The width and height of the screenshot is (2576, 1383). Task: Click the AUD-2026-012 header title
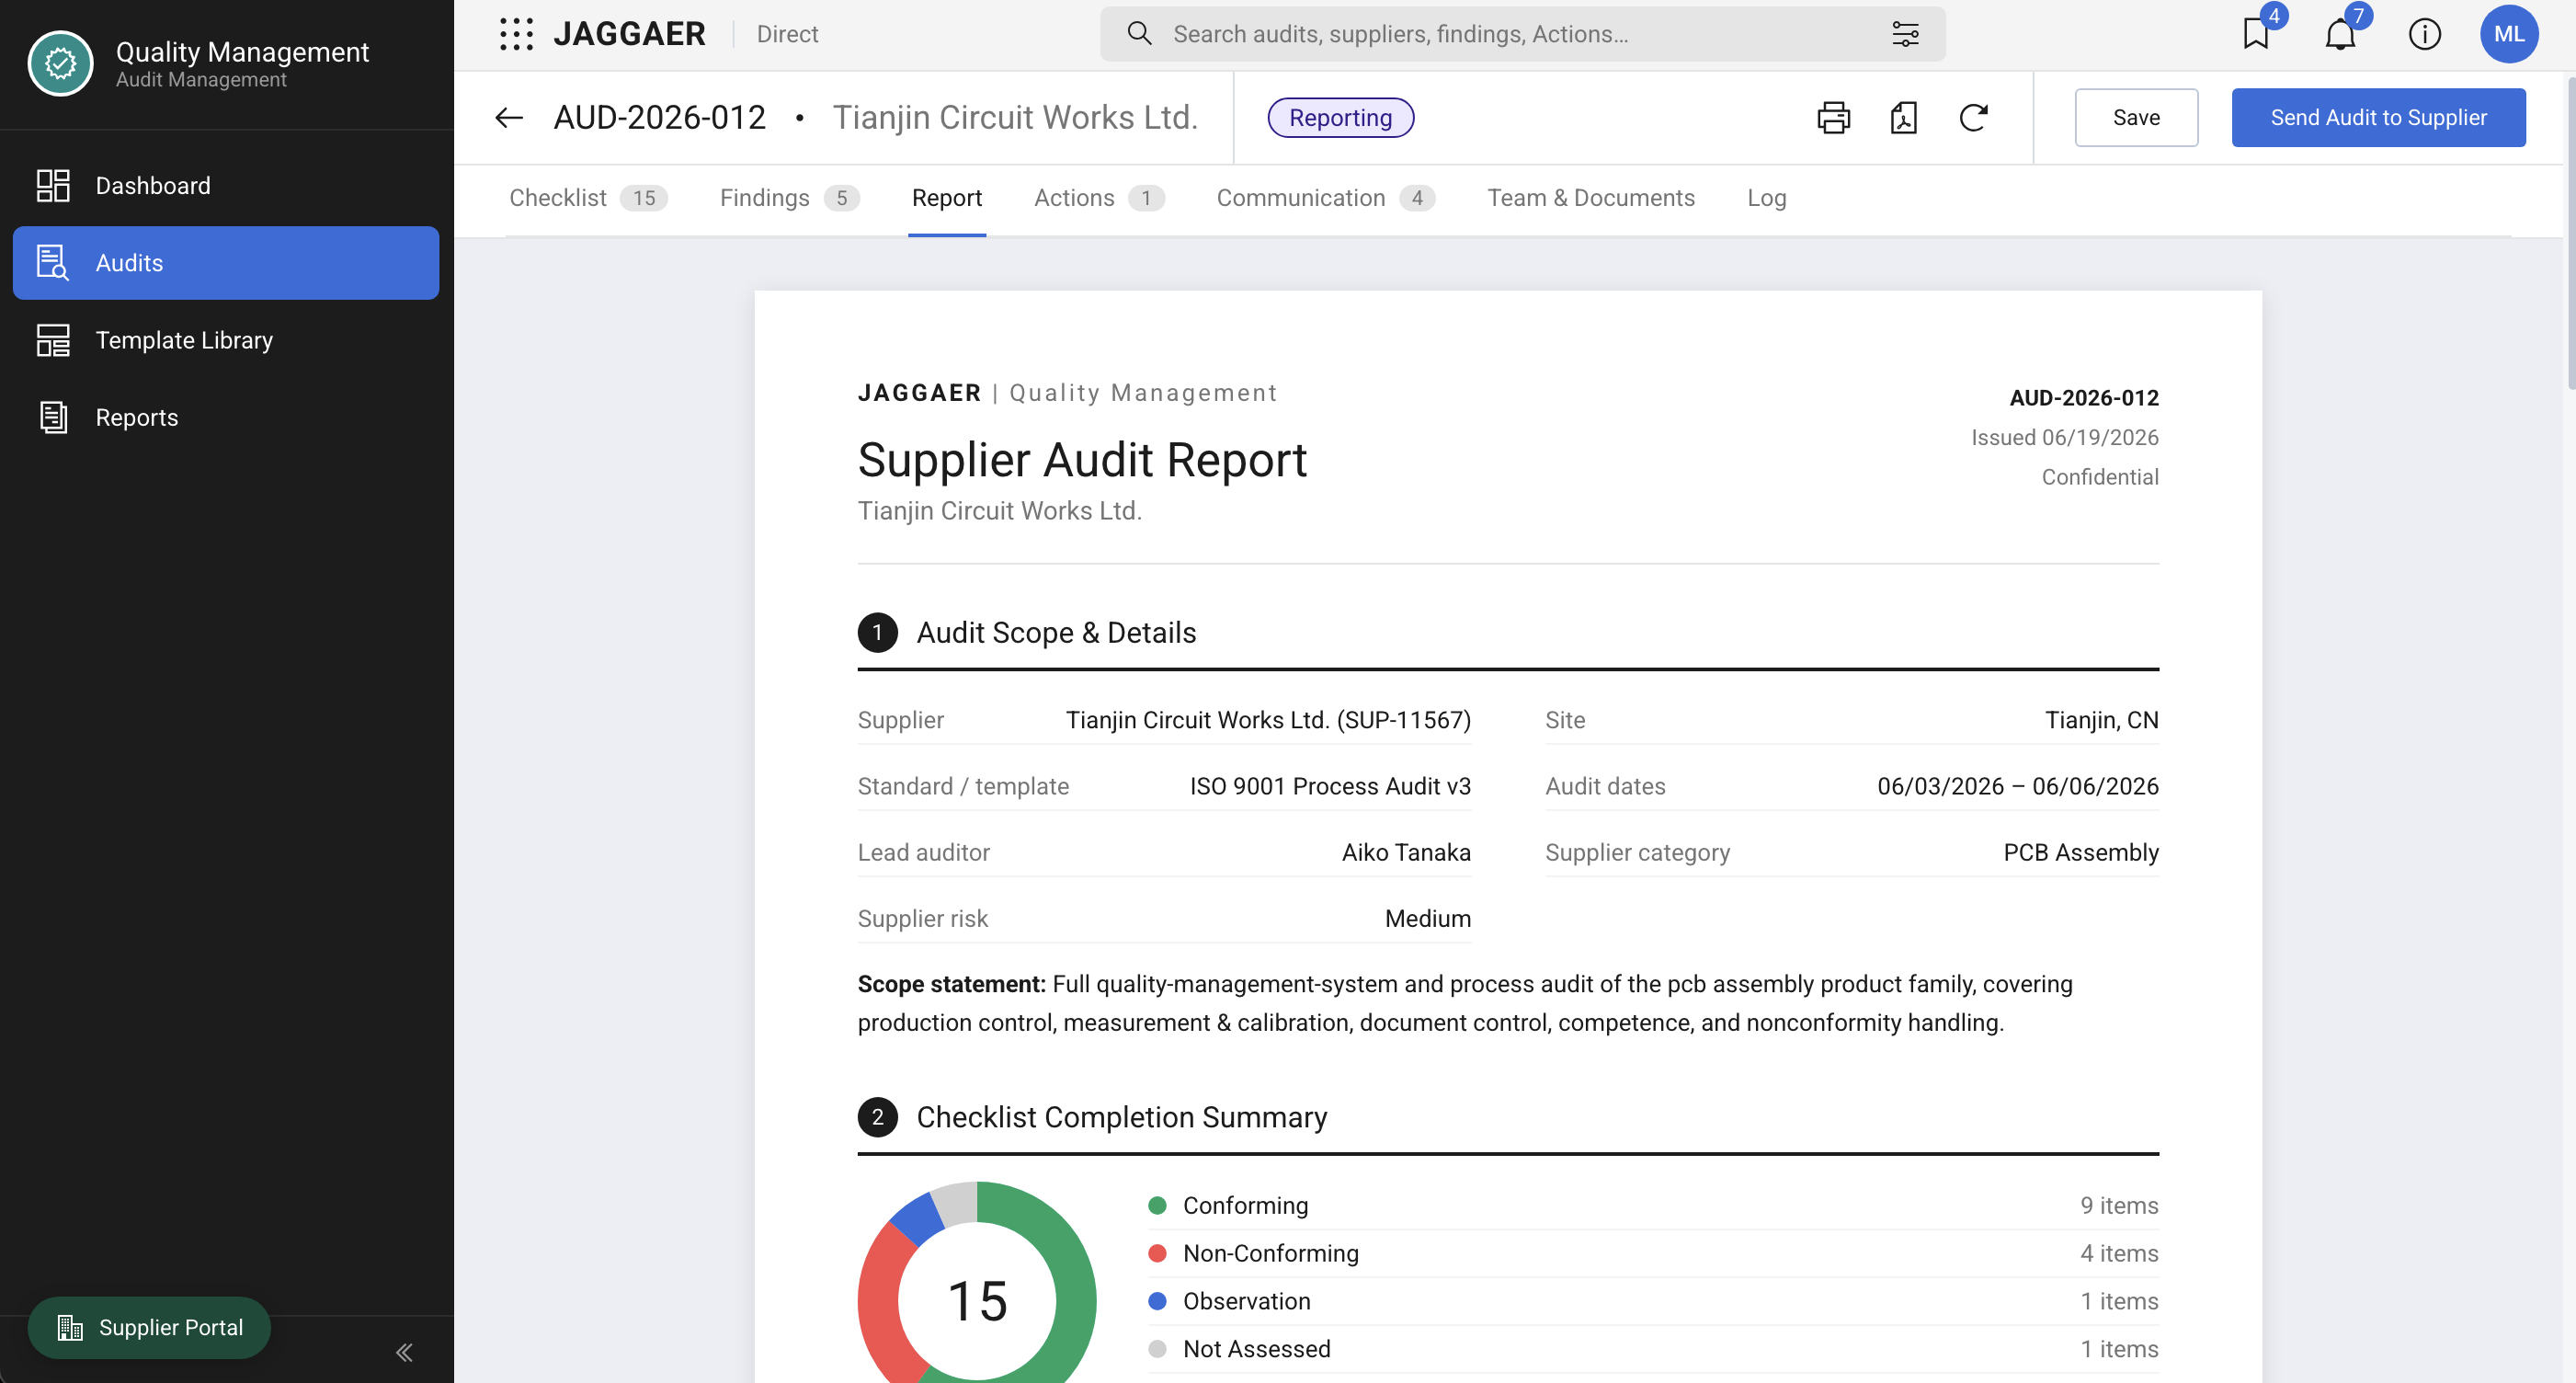click(660, 118)
